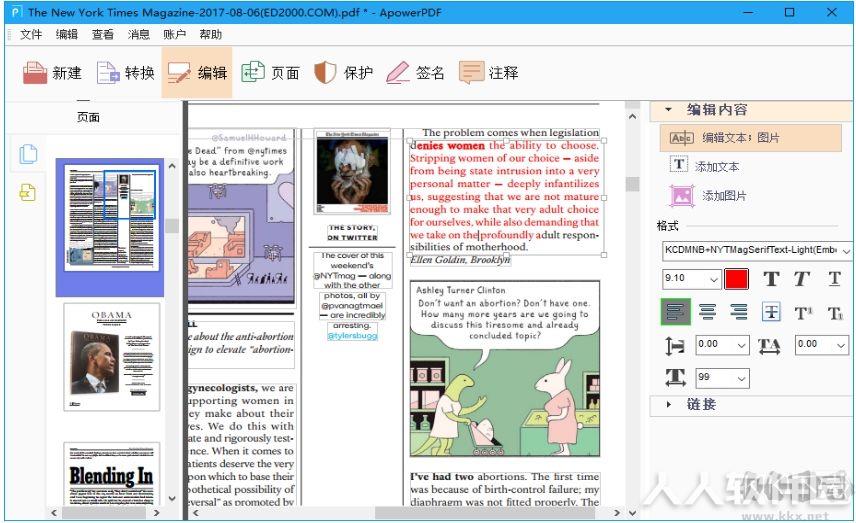
Task: Open the horizontal scale 99 dropdown
Action: (741, 378)
